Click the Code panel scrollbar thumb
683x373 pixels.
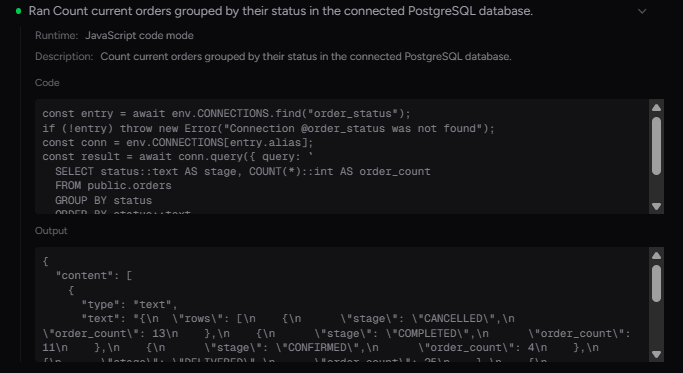pyautogui.click(x=656, y=146)
